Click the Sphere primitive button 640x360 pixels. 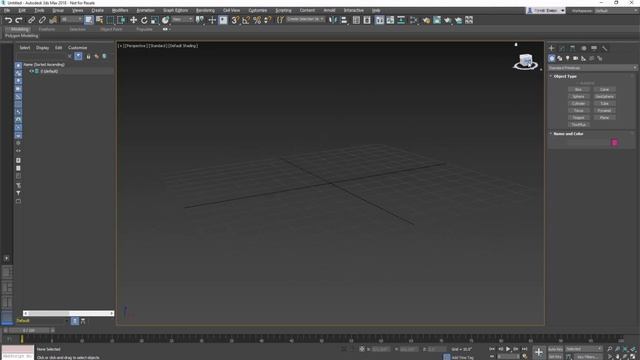pos(578,96)
